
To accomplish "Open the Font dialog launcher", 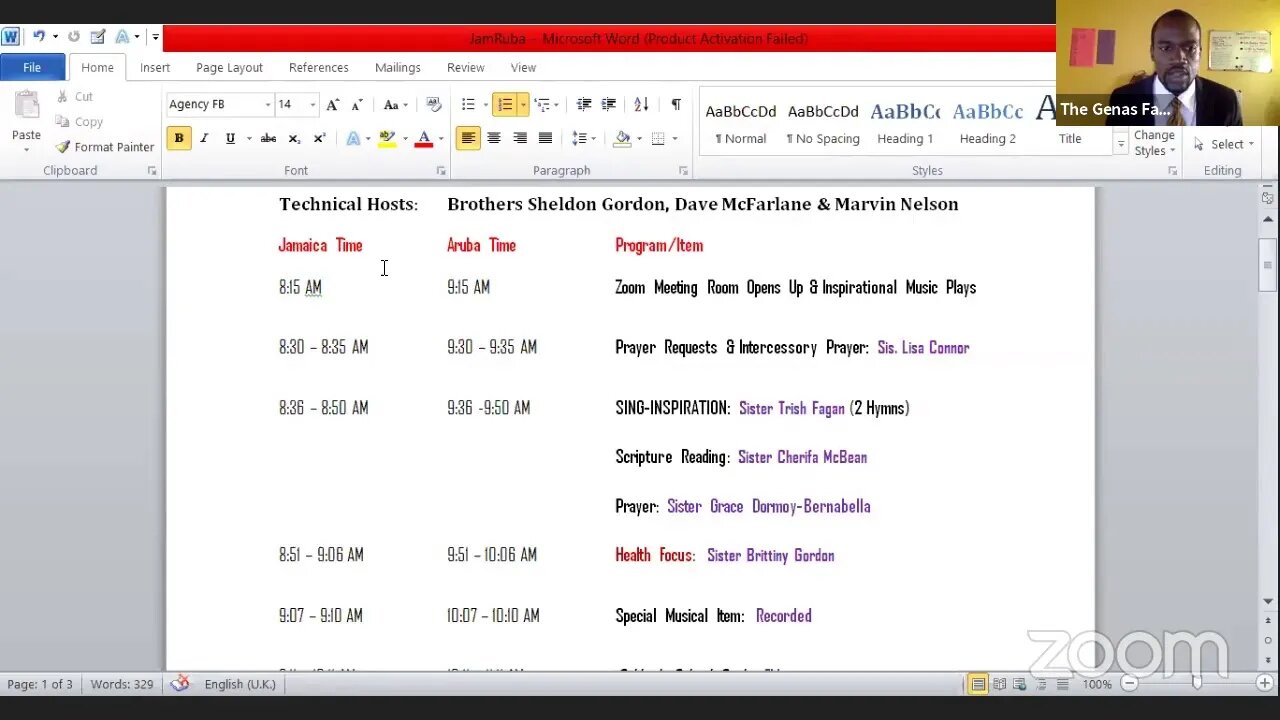I will (441, 171).
